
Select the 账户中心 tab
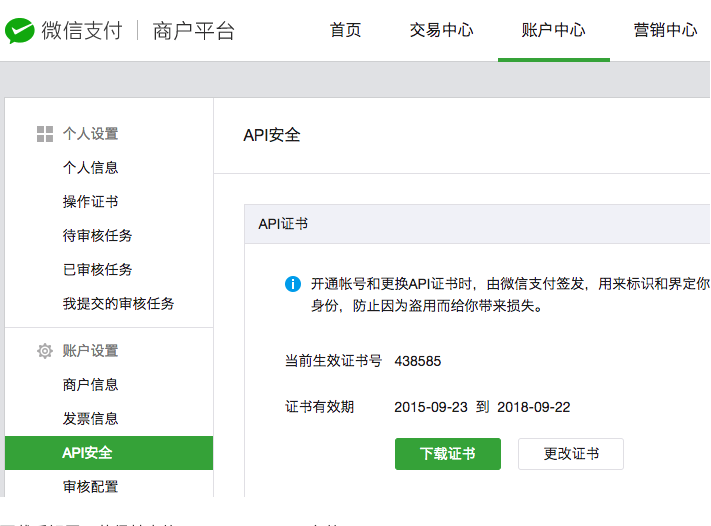coord(553,30)
